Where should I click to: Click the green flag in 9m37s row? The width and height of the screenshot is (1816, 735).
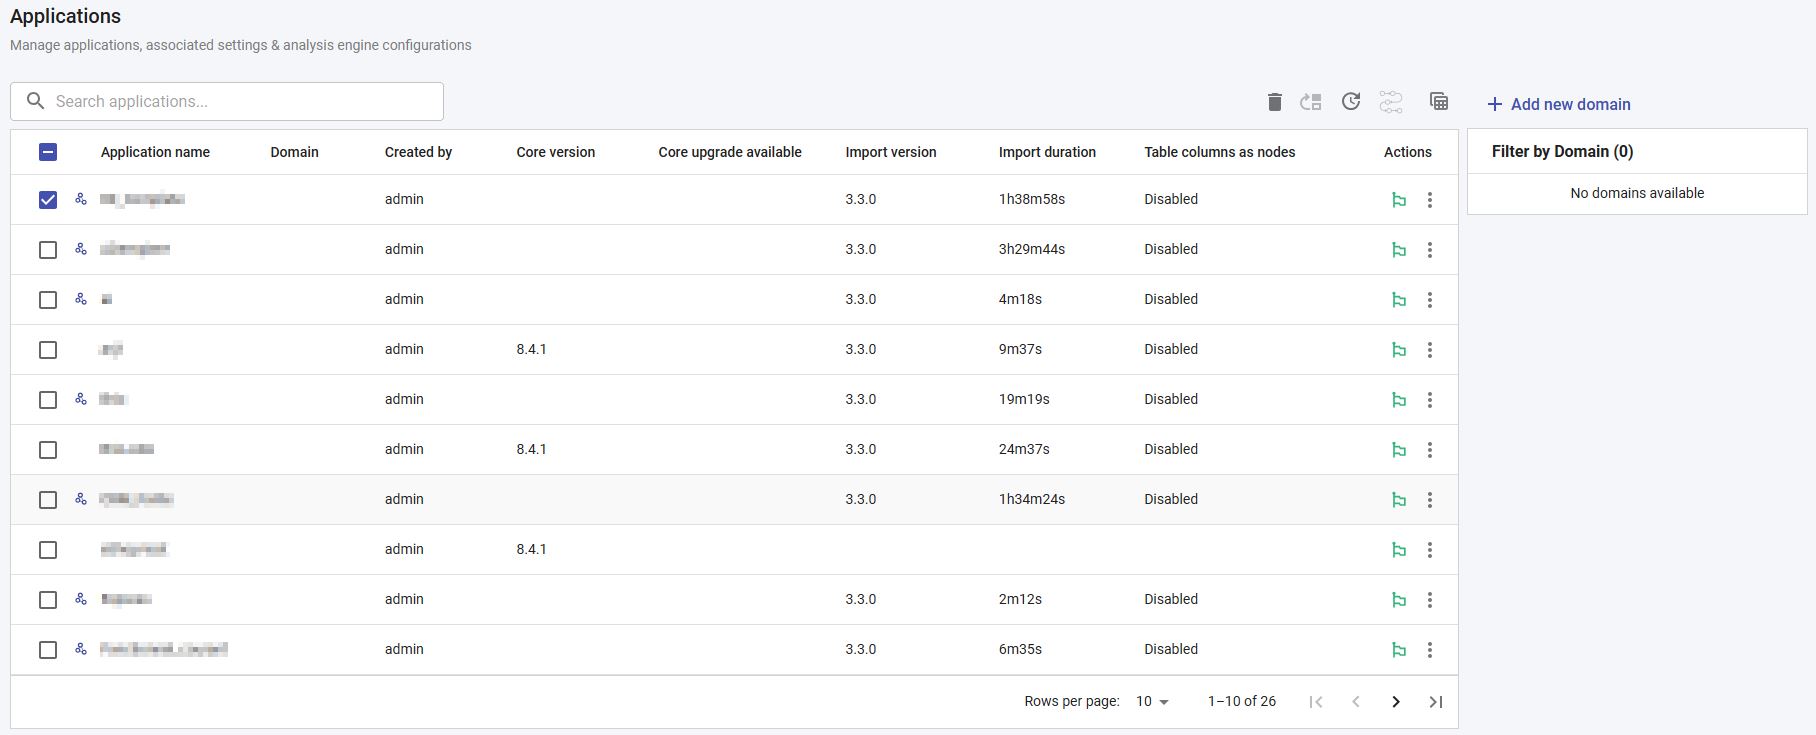[1399, 350]
